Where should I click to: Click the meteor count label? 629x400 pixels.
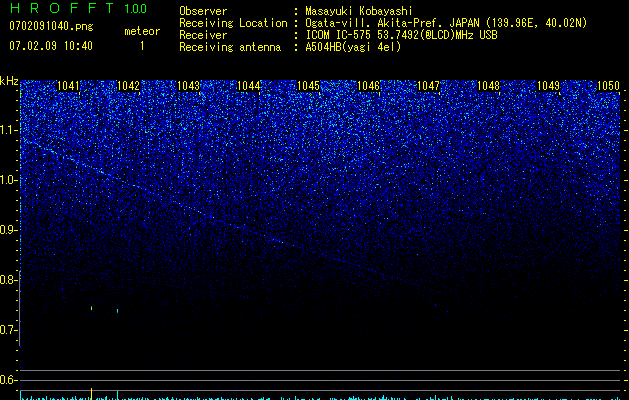coord(142,31)
